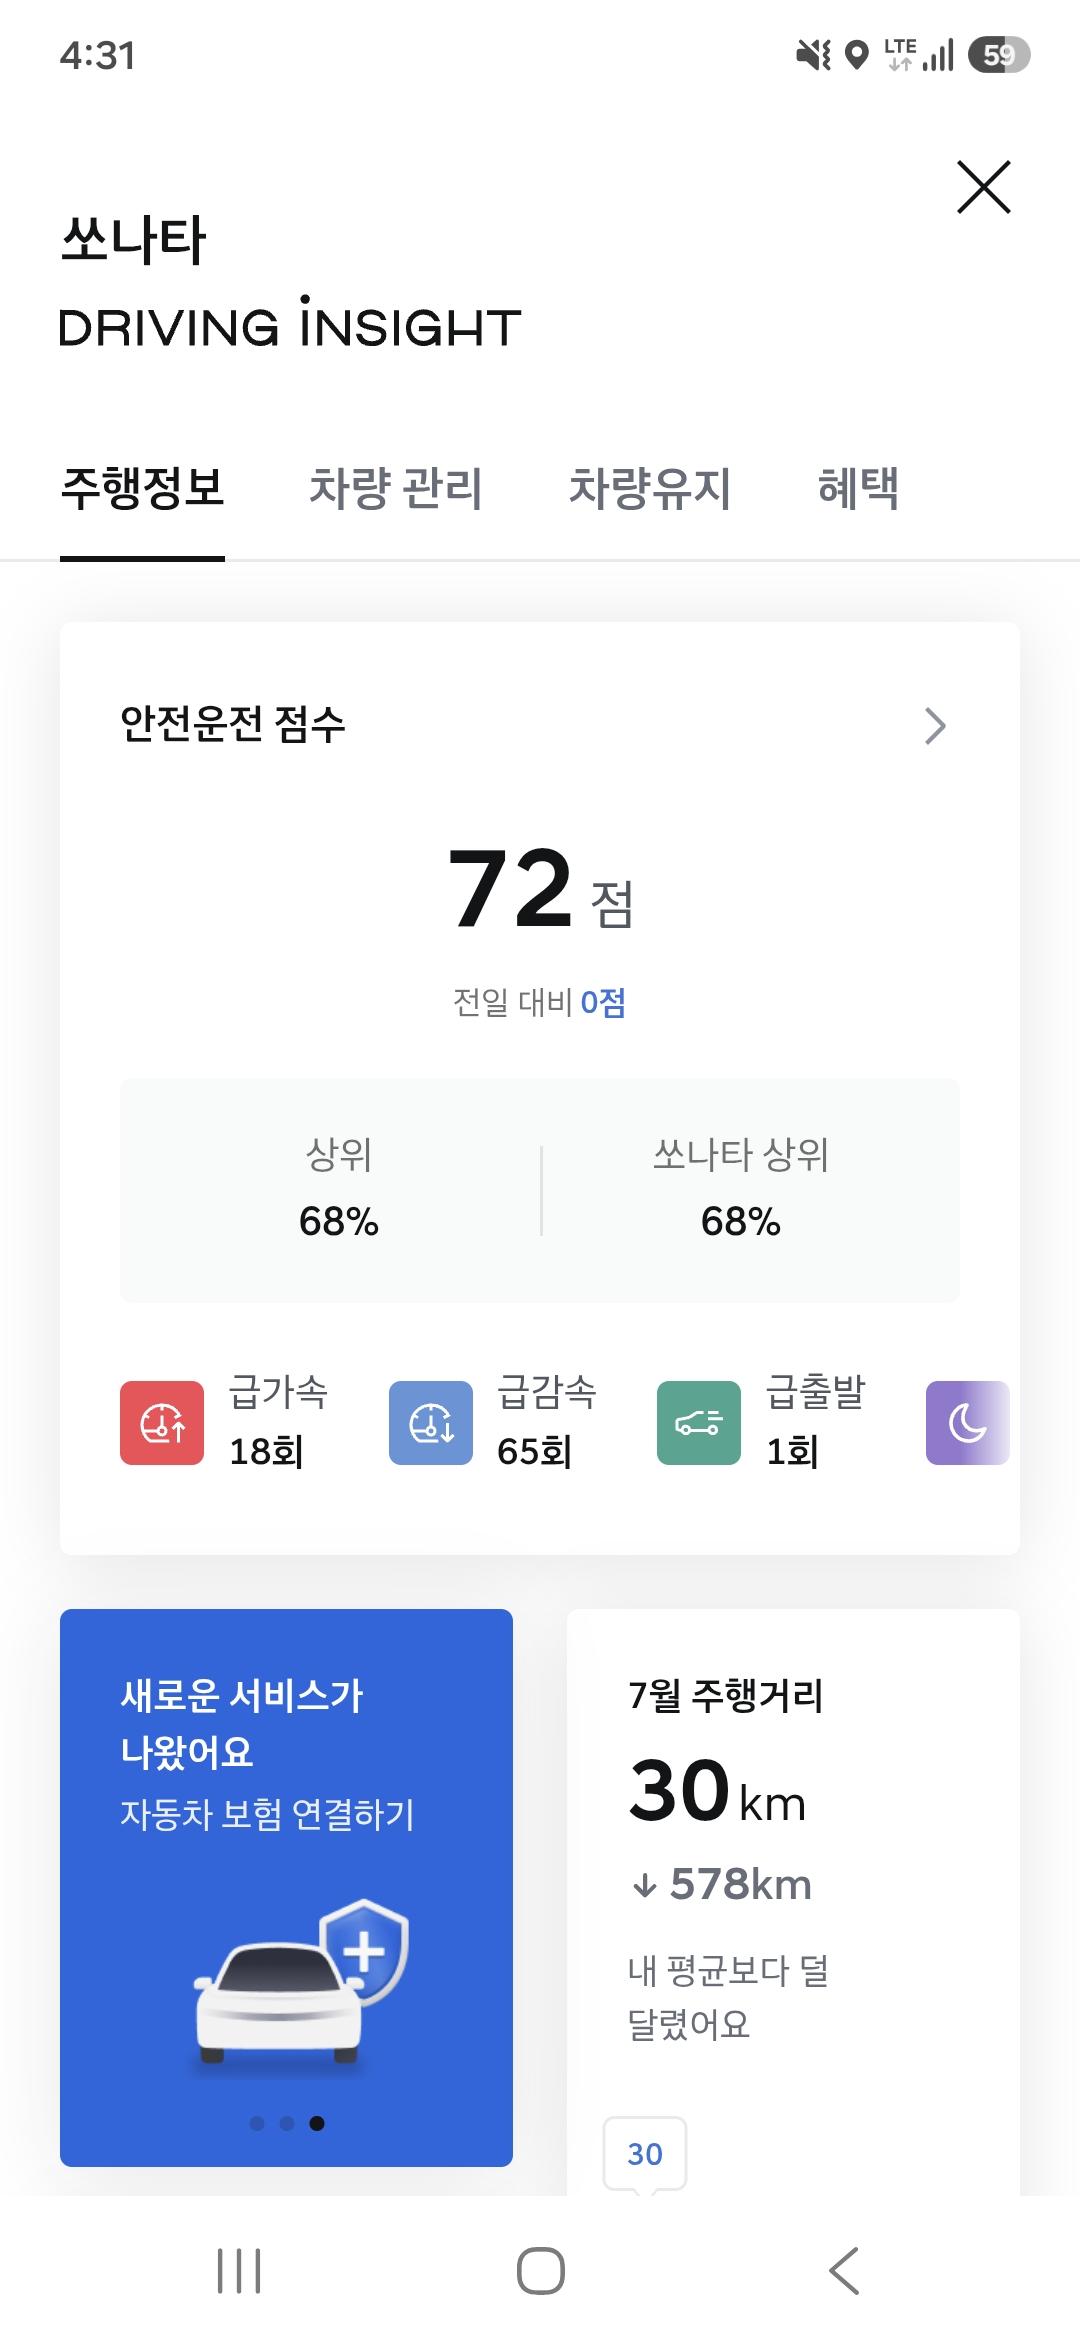Tap the Android home button
This screenshot has height=2340, width=1080.
(541, 2271)
